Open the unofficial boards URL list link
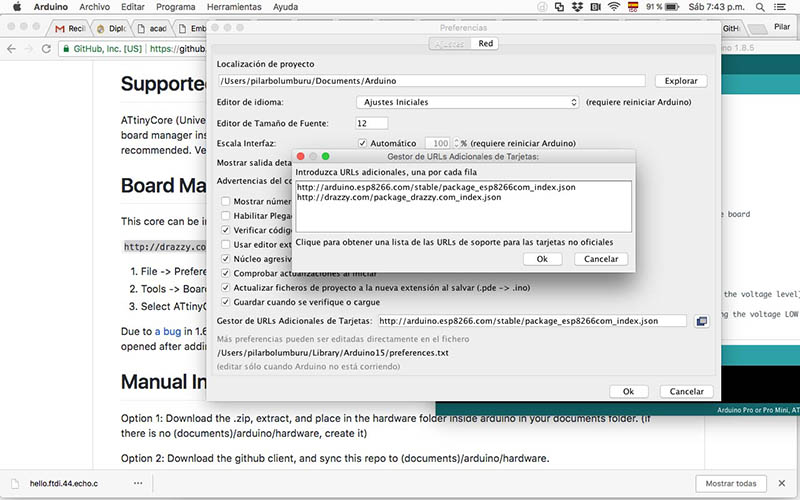Image resolution: width=800 pixels, height=500 pixels. (x=454, y=242)
